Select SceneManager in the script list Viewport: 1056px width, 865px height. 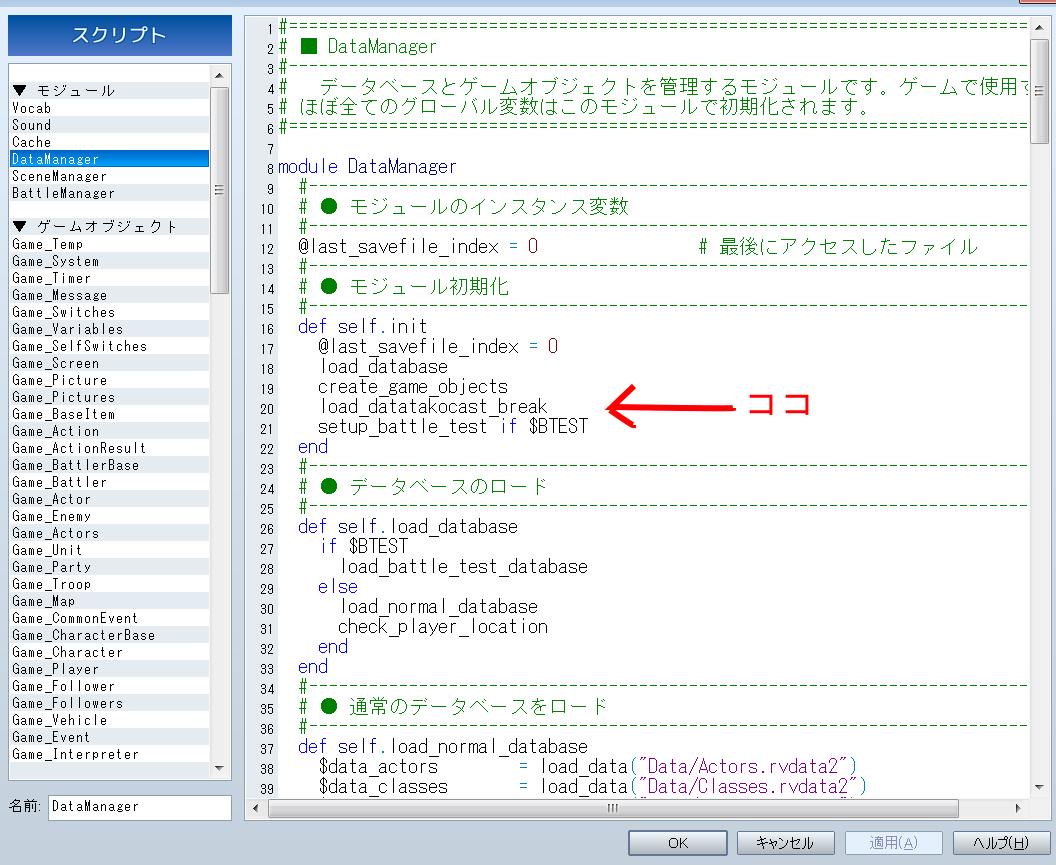(x=110, y=176)
